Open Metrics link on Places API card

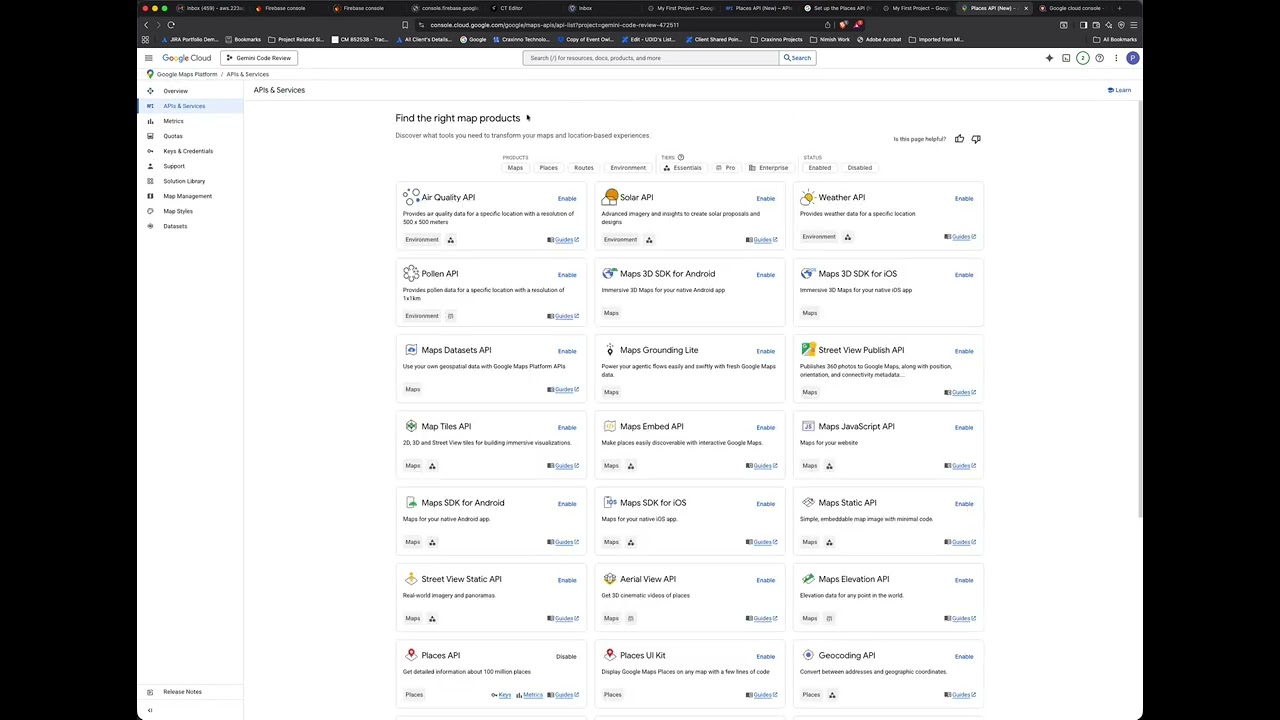(530, 695)
